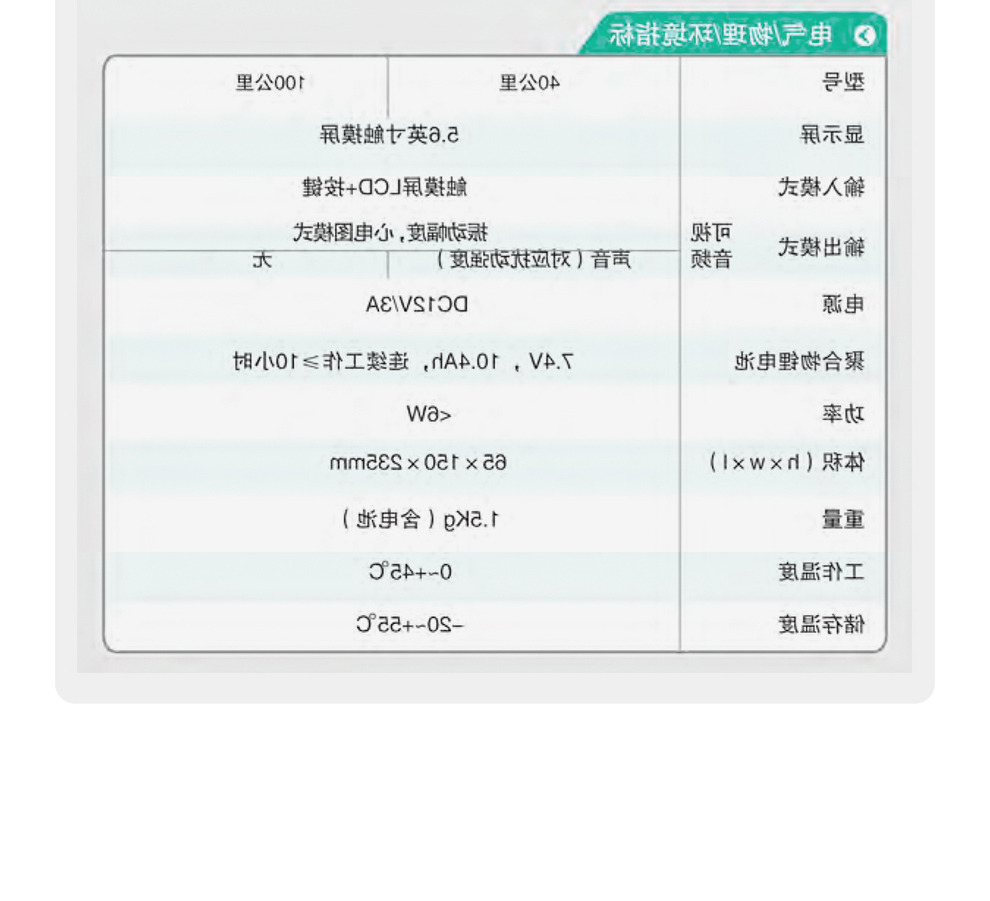Click the DC12V/3A power supply value
Image resolution: width=990 pixels, height=901 pixels.
coord(416,304)
